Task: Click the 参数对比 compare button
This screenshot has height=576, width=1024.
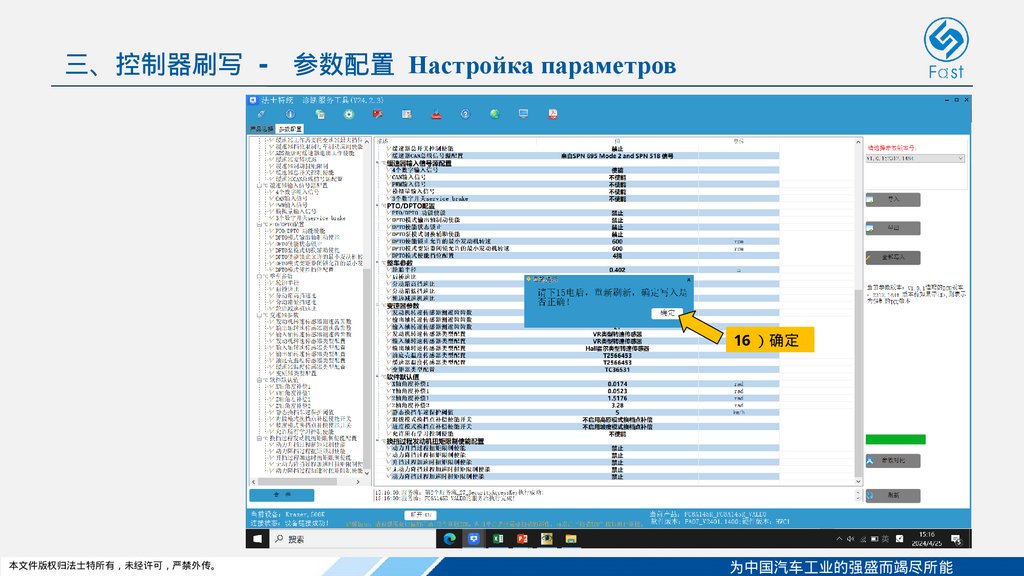Action: [x=893, y=460]
